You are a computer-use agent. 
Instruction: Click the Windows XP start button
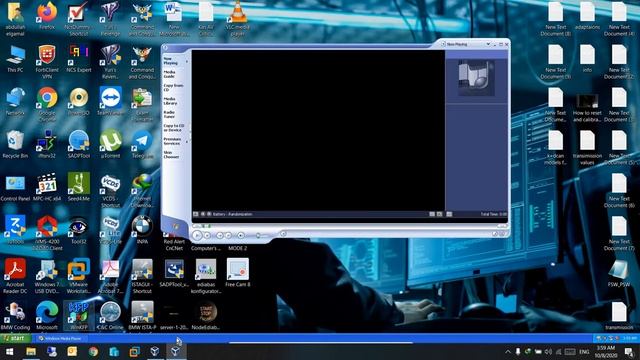pos(16,338)
